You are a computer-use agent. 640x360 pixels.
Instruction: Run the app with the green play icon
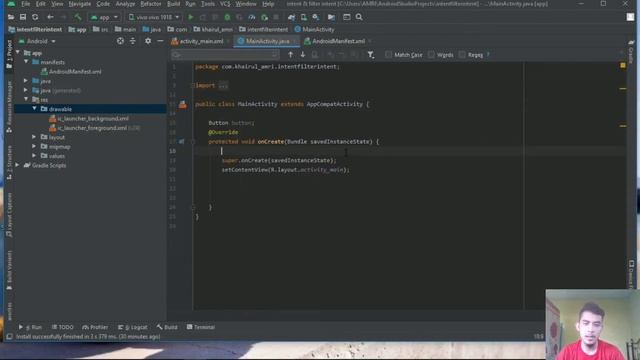click(191, 17)
